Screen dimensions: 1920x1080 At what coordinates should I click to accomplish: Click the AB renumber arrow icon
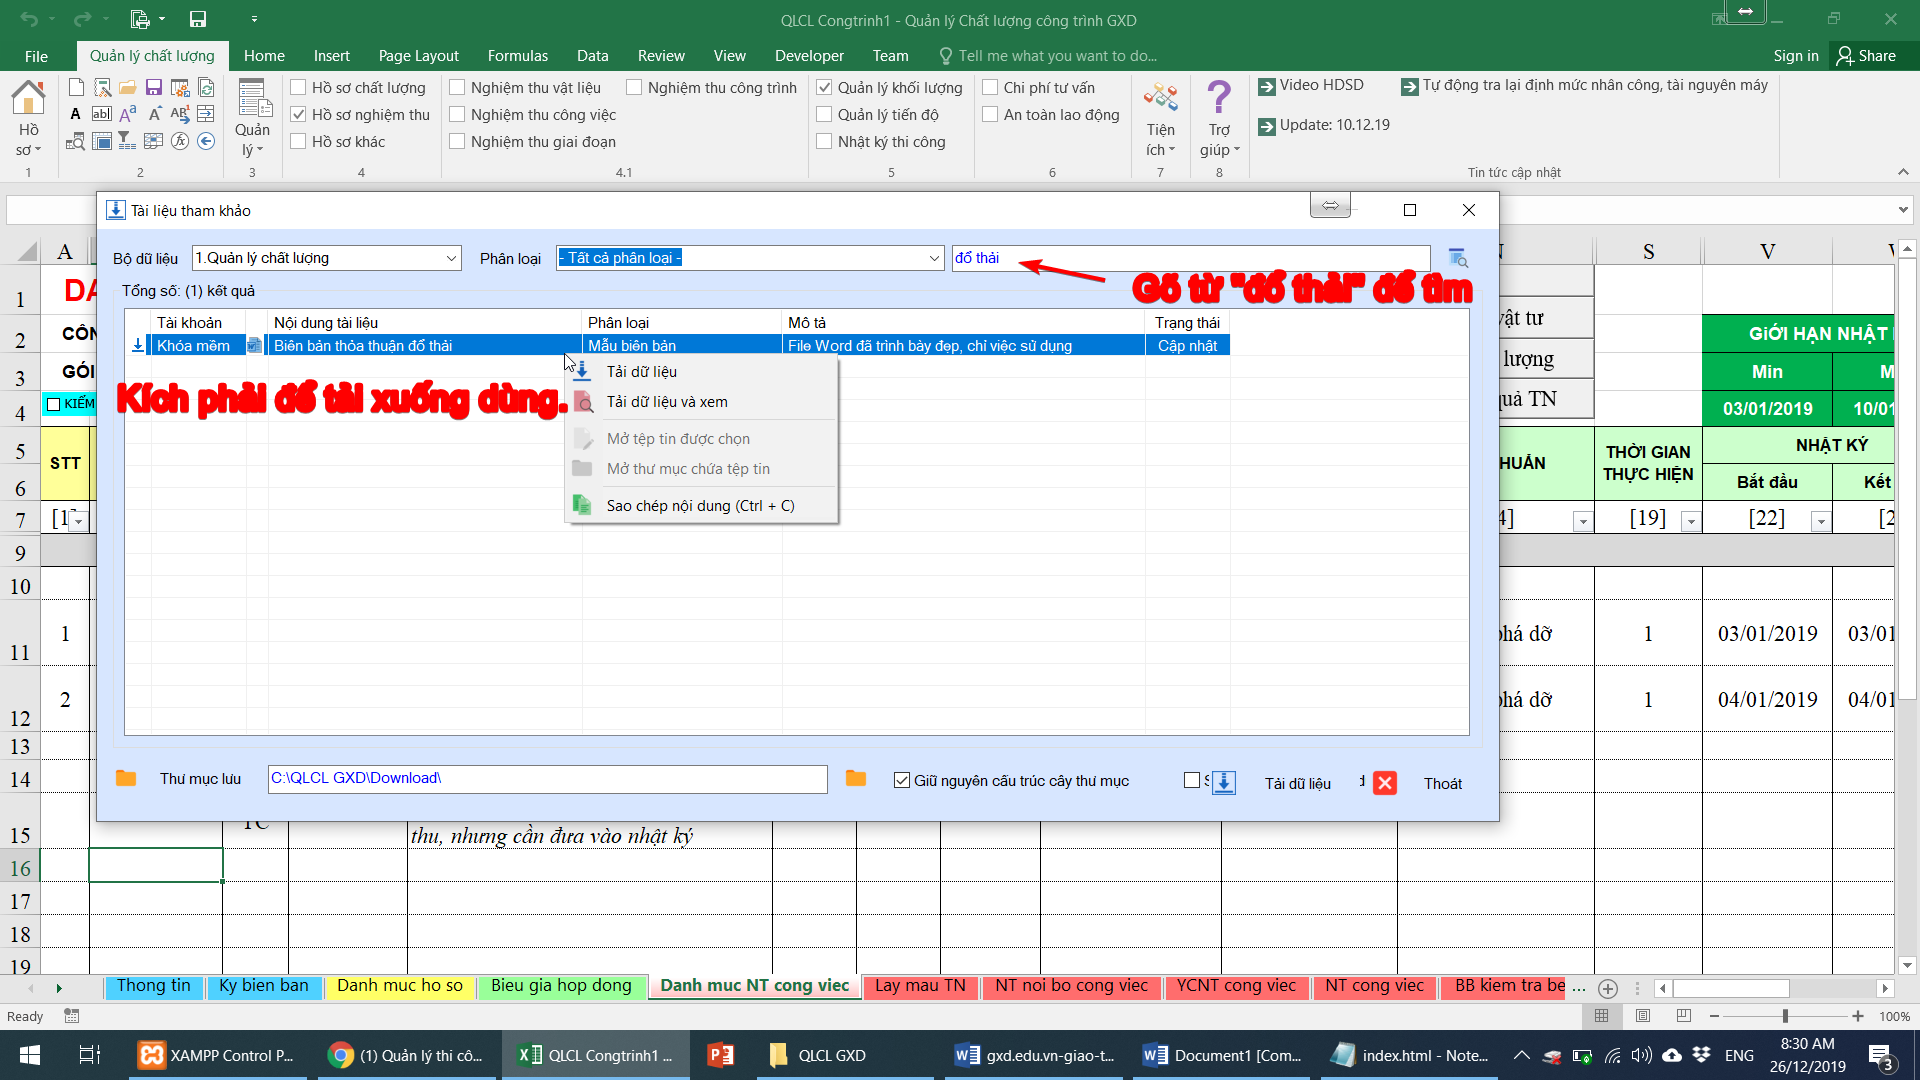point(180,114)
